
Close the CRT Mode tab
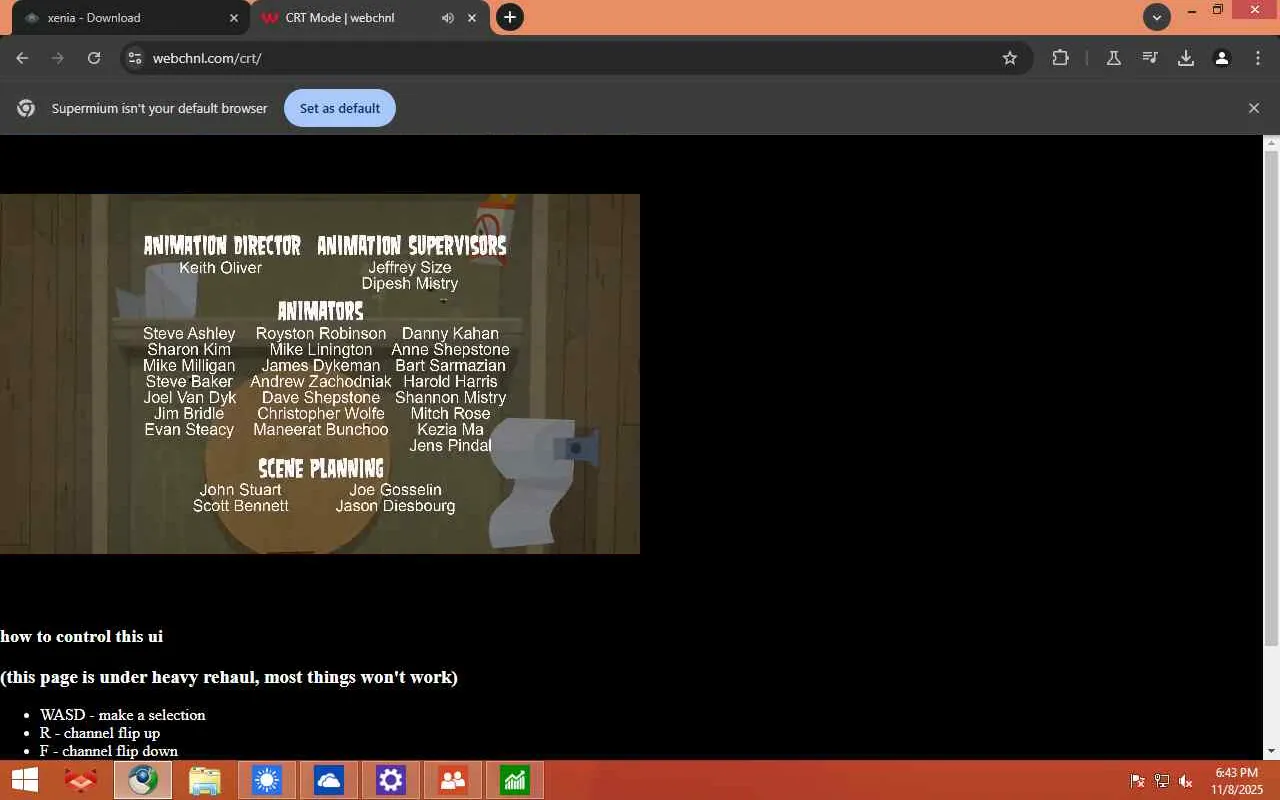pyautogui.click(x=472, y=18)
